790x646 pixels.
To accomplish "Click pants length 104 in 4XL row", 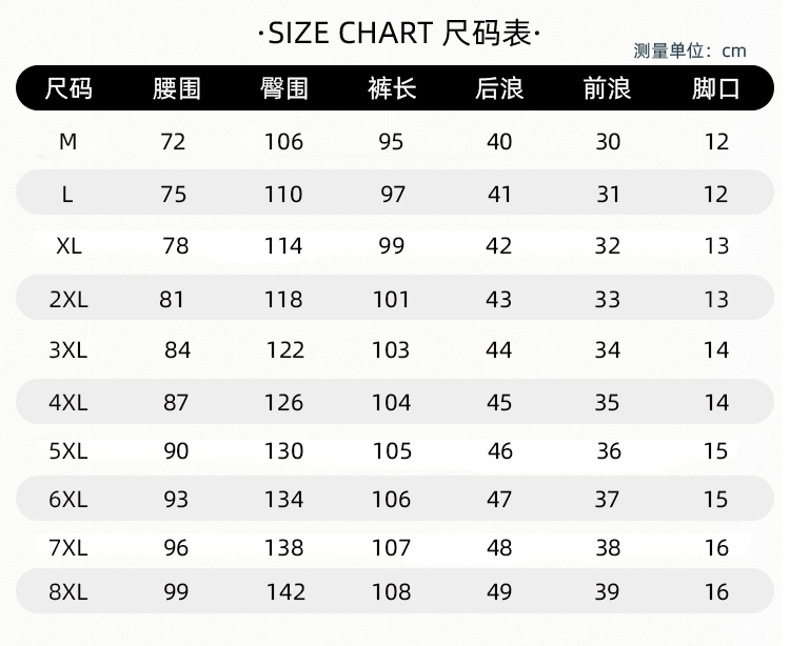I will [x=391, y=403].
